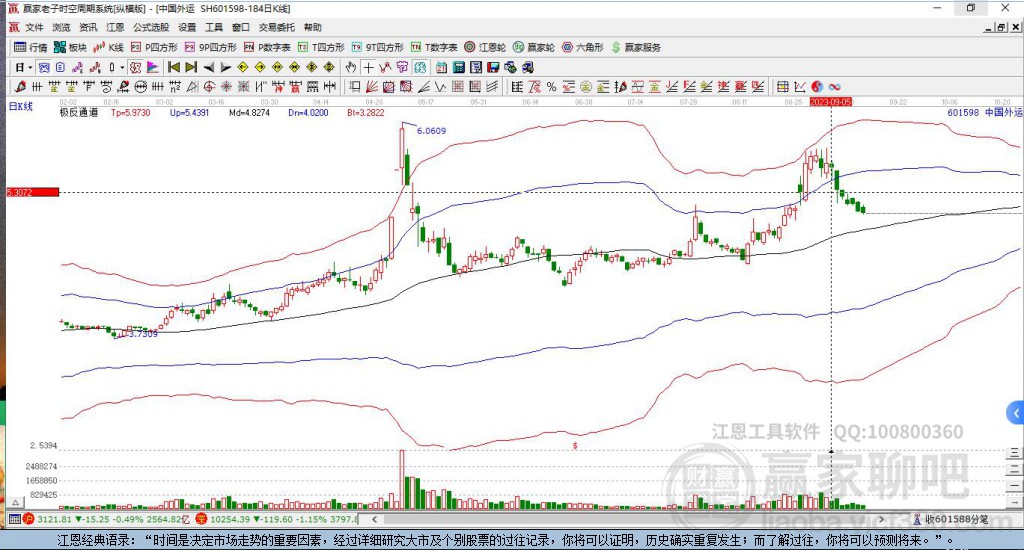The height and width of the screenshot is (550, 1024).
Task: Click the up triangle button beside volume
Action: pyautogui.click(x=16, y=502)
